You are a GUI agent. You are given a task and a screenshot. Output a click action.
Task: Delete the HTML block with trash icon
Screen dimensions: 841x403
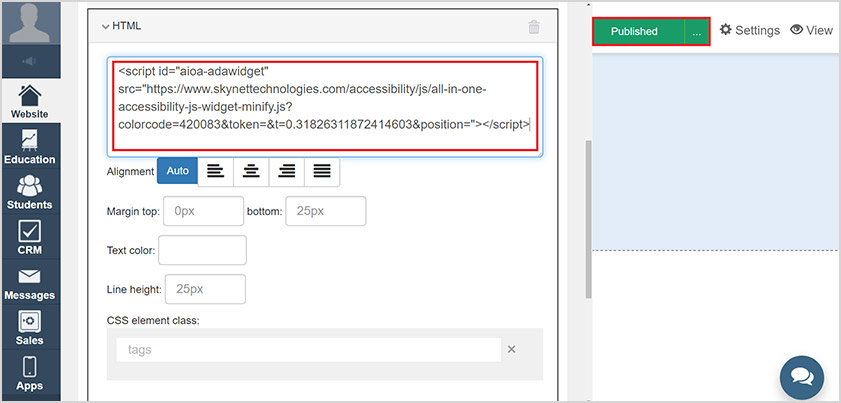[534, 27]
